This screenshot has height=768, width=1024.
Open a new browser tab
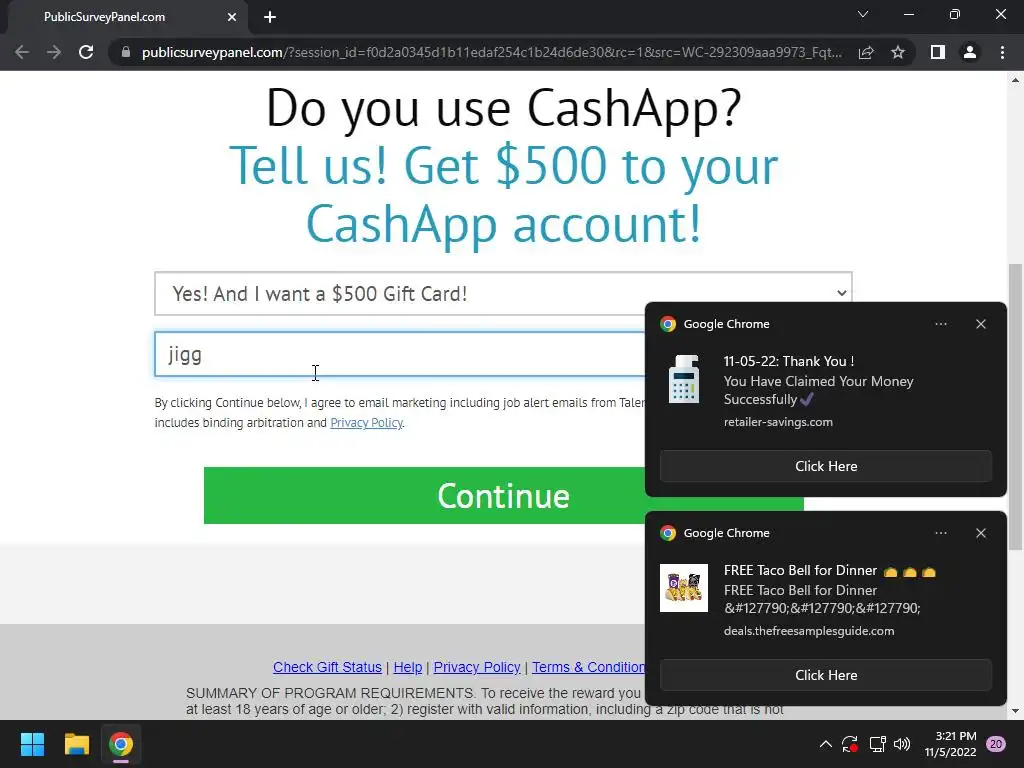(270, 17)
